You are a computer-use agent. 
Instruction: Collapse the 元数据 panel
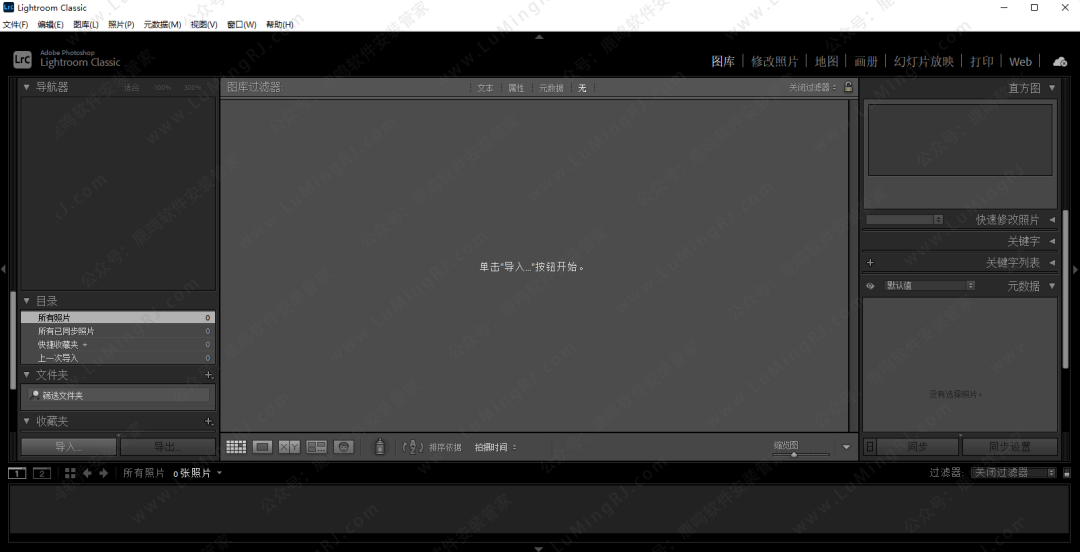click(1052, 286)
